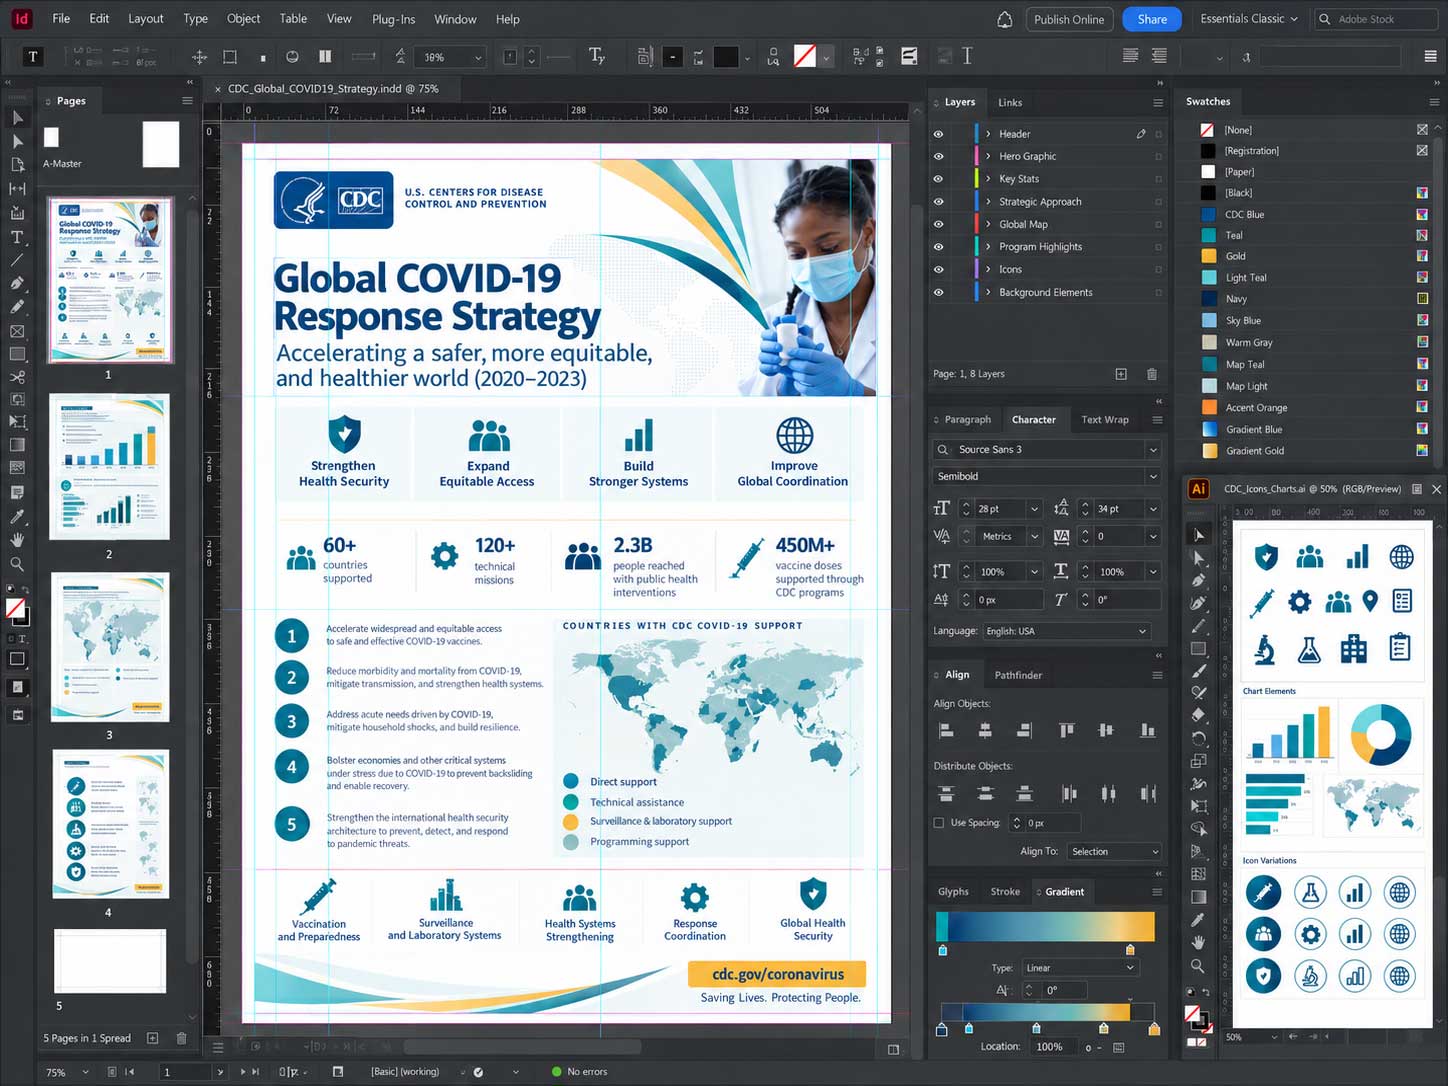
Task: Click the shield icon in Illustrator artboard
Action: pyautogui.click(x=1266, y=557)
